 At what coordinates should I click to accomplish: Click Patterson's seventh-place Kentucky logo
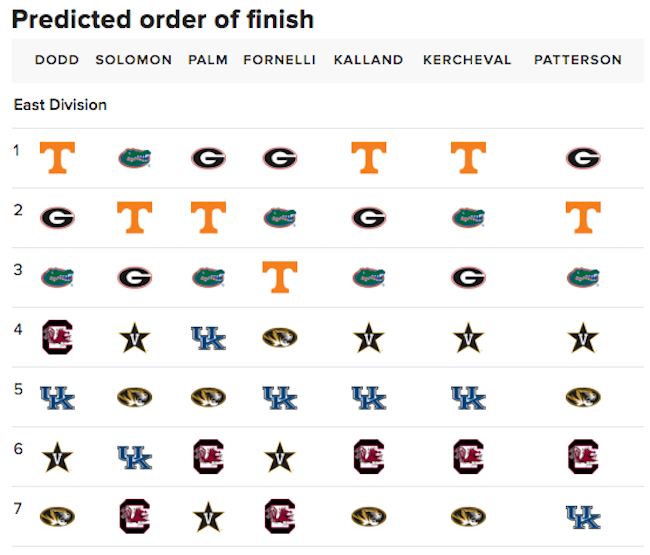583,517
